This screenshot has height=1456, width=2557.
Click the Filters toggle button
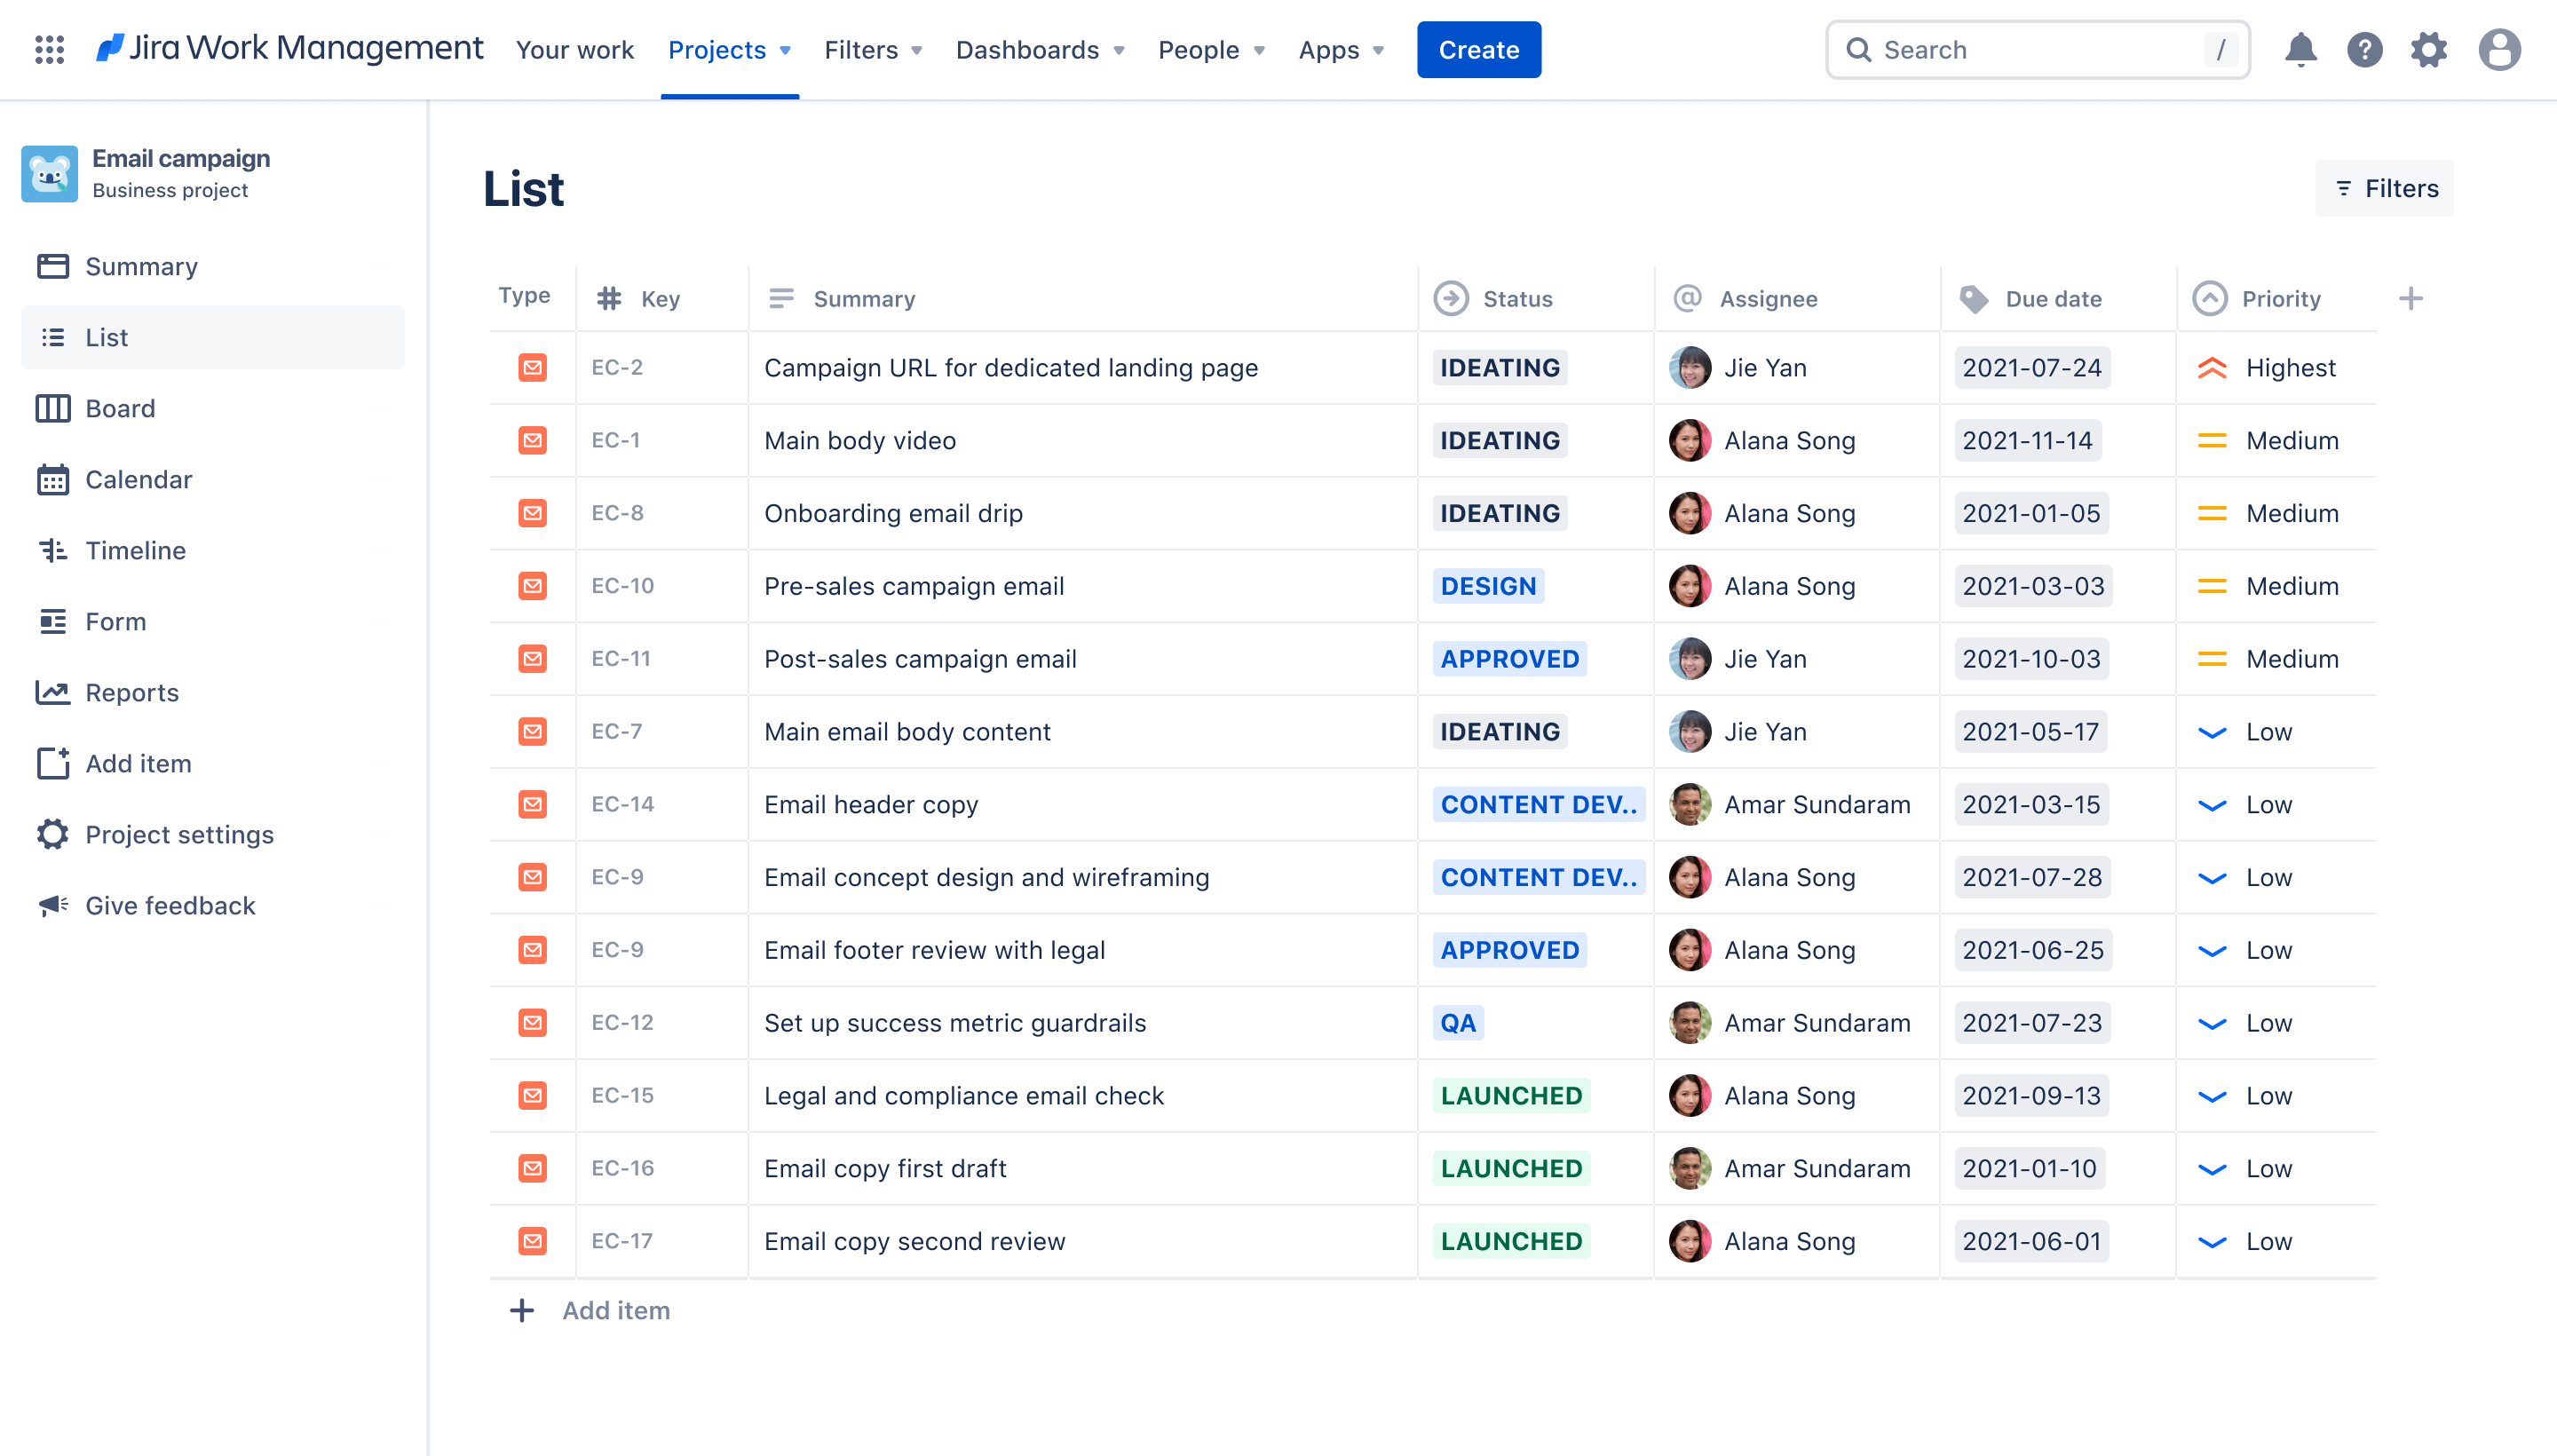[x=2385, y=188]
